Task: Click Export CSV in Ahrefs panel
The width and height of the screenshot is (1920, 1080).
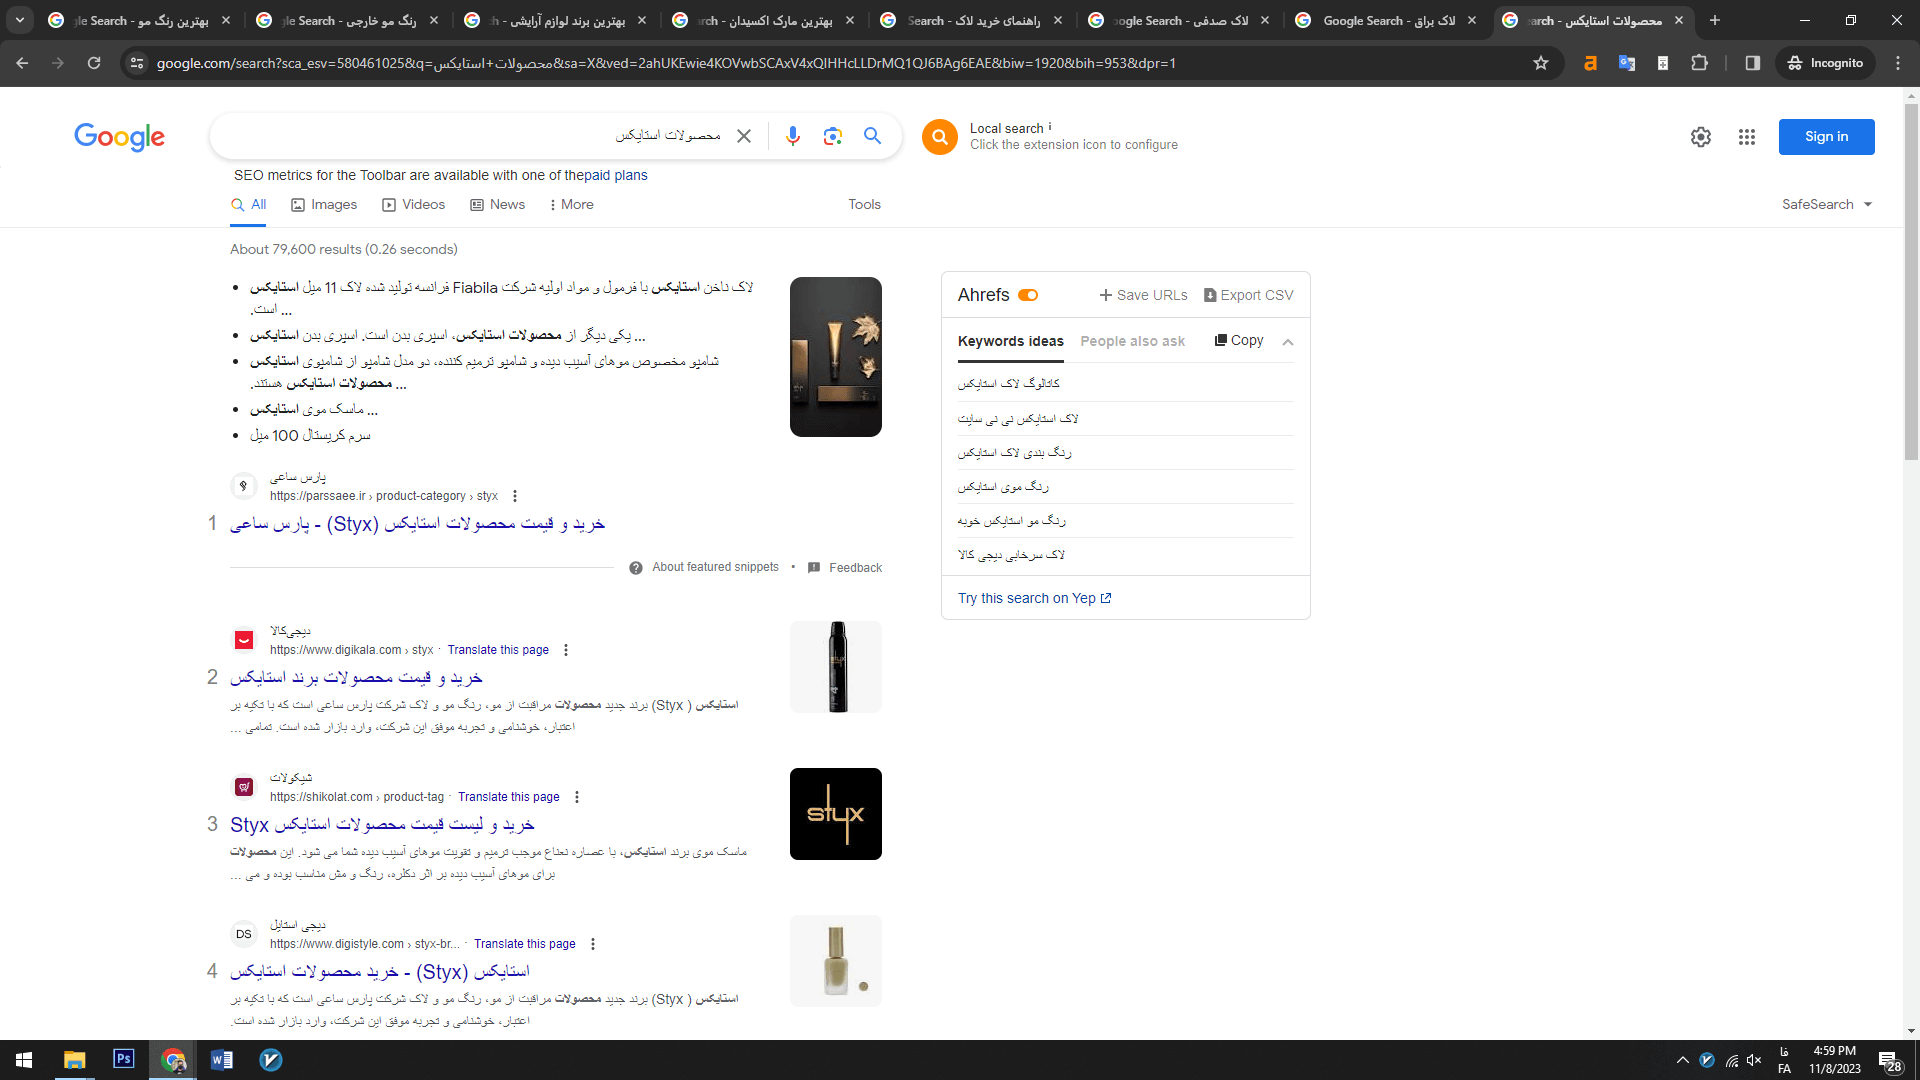Action: (1249, 295)
